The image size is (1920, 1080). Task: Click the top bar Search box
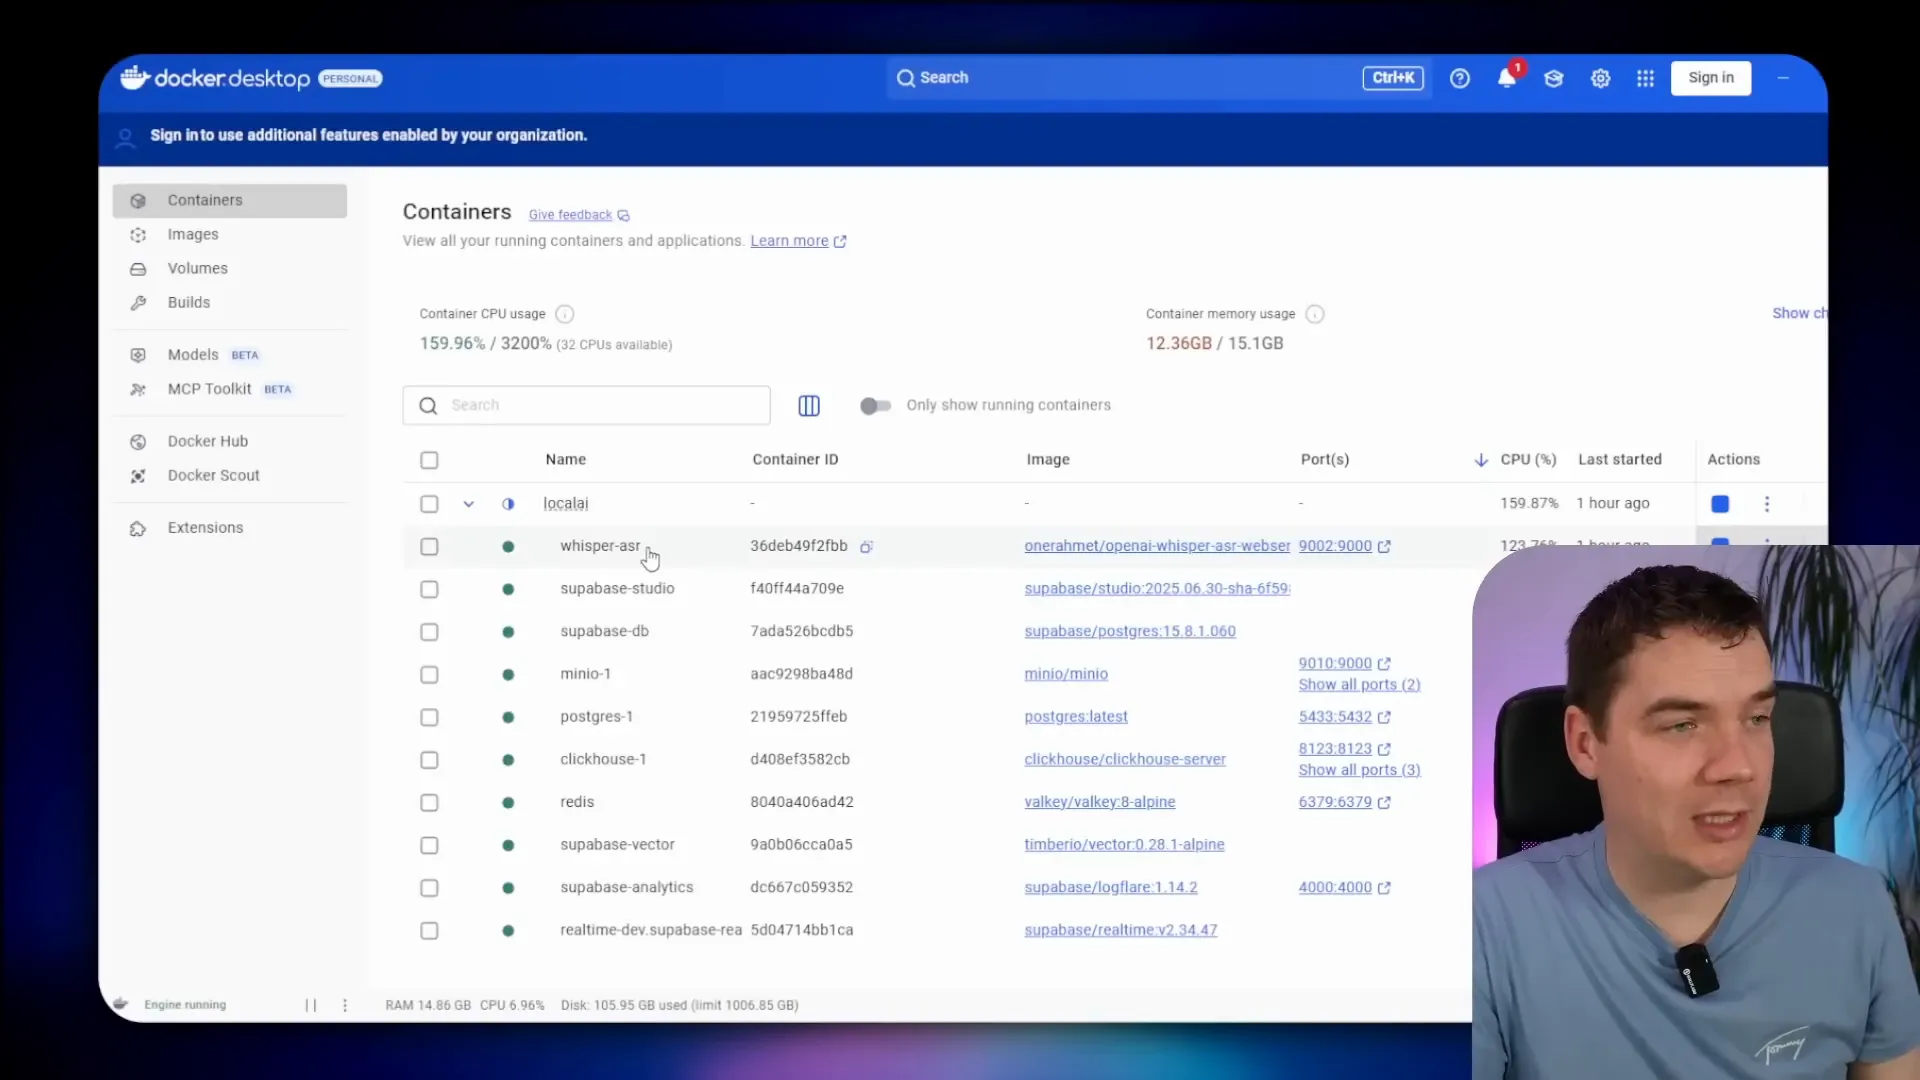1158,78
